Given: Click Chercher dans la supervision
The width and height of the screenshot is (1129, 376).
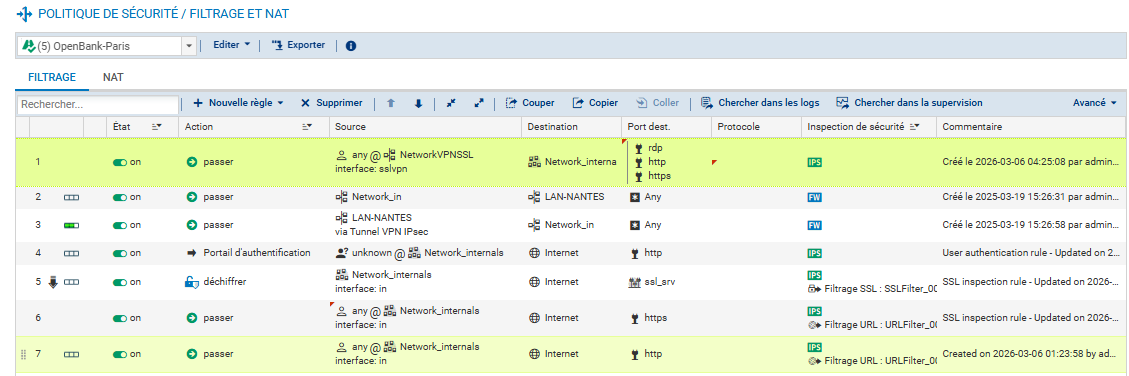Looking at the screenshot, I should tap(909, 103).
